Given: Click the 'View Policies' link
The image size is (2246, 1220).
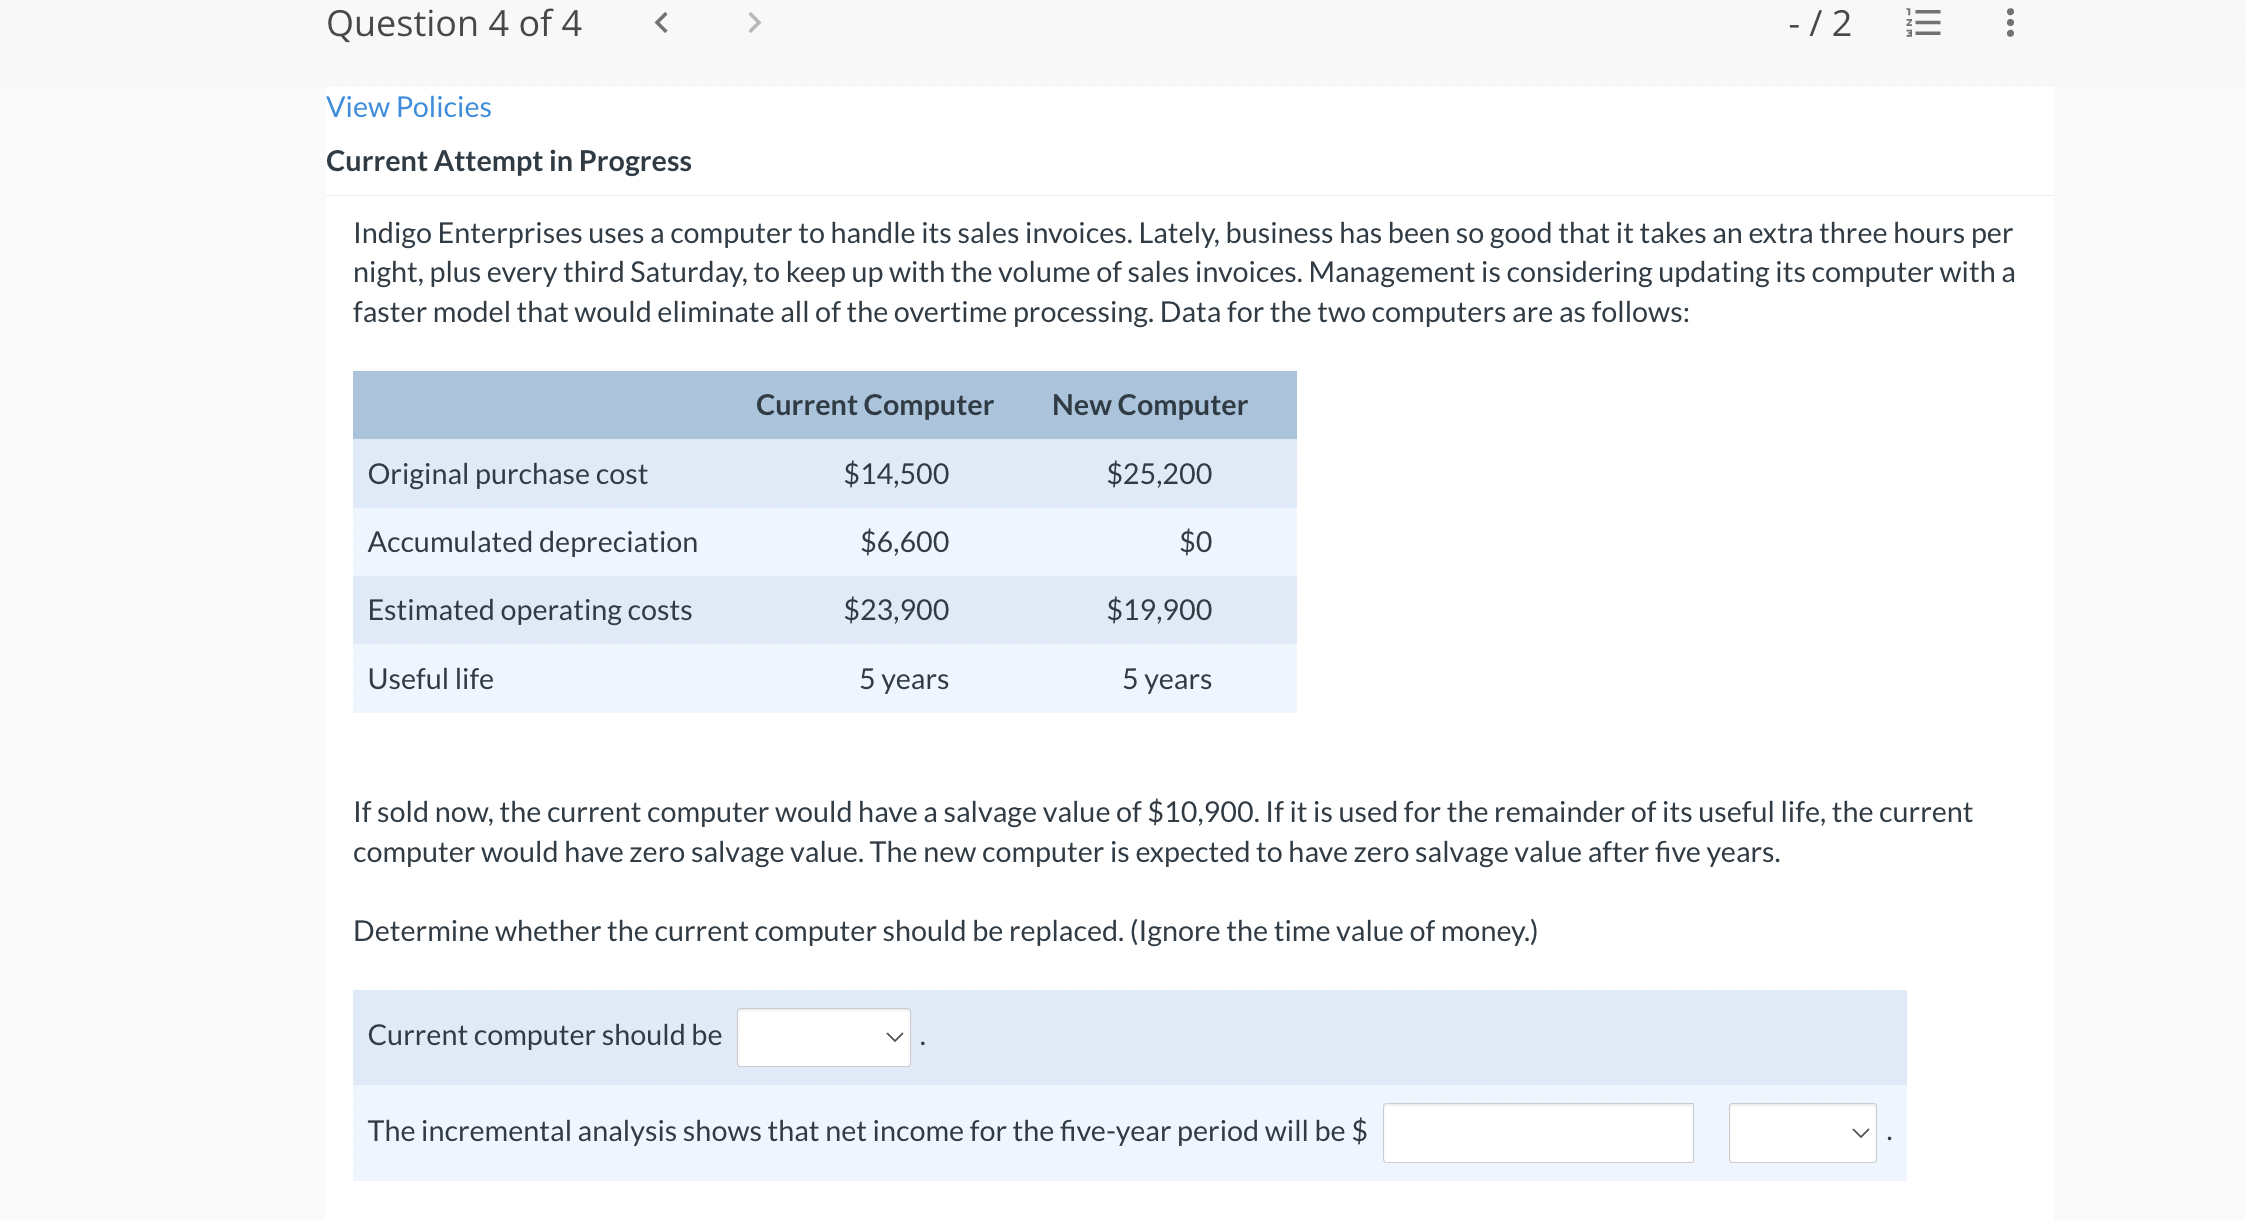Looking at the screenshot, I should (408, 106).
